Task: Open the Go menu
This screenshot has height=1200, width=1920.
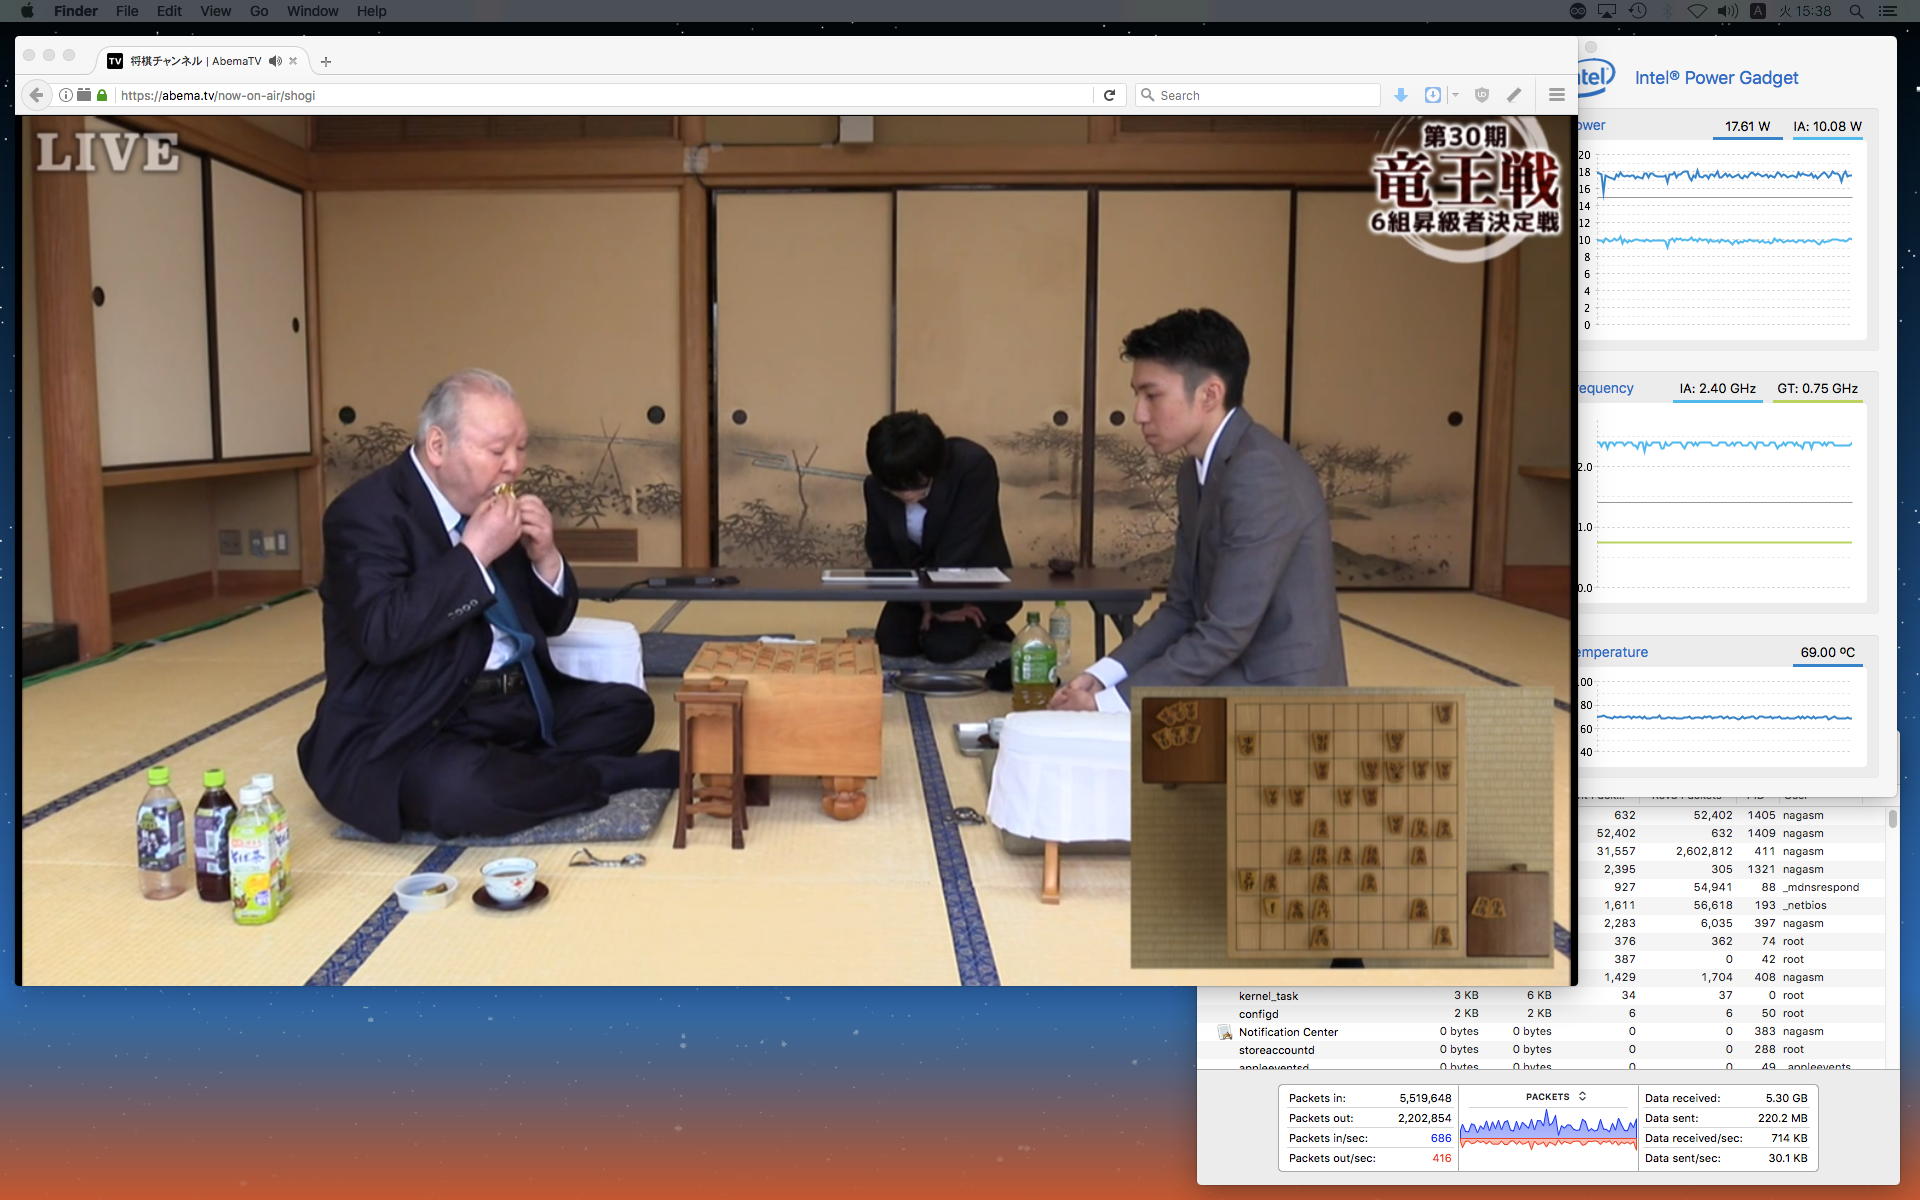Action: click(x=259, y=11)
